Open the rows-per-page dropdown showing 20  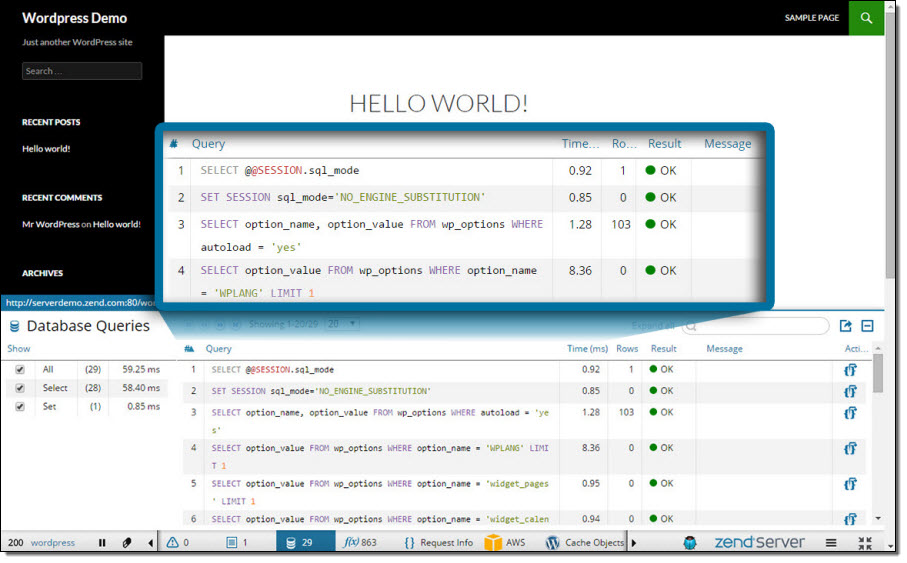point(342,324)
